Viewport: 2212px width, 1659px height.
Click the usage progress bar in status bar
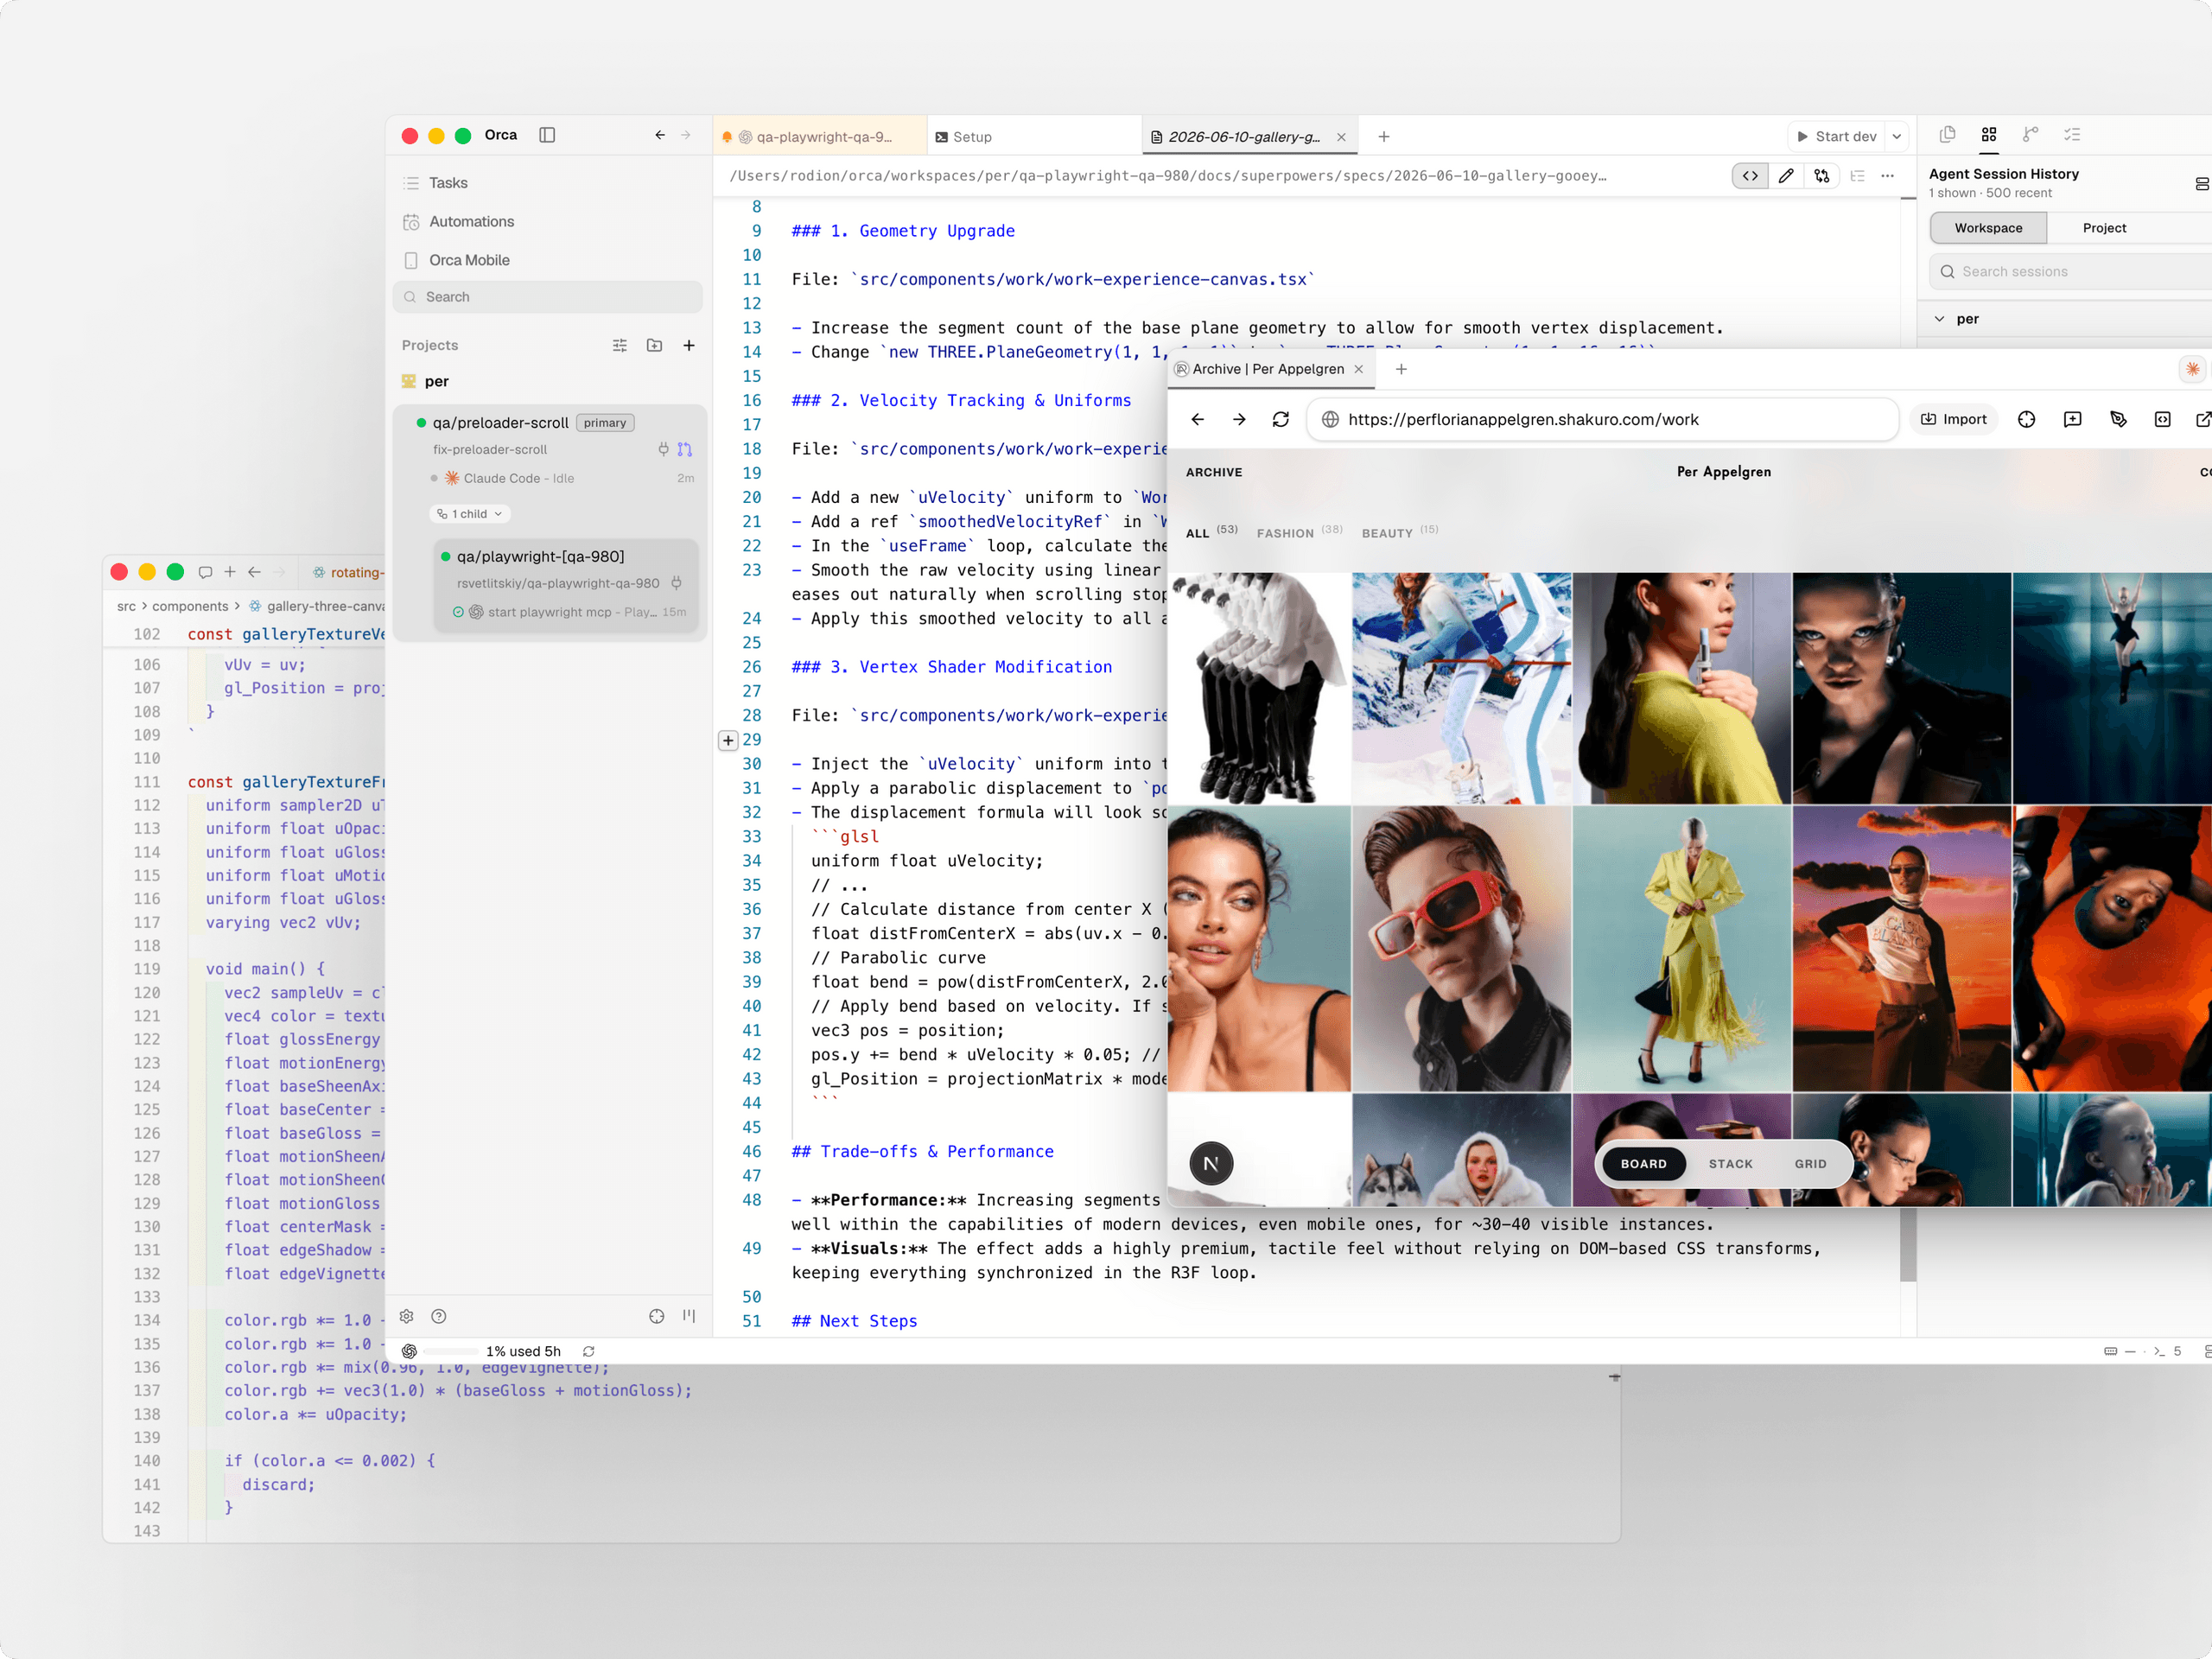452,1351
